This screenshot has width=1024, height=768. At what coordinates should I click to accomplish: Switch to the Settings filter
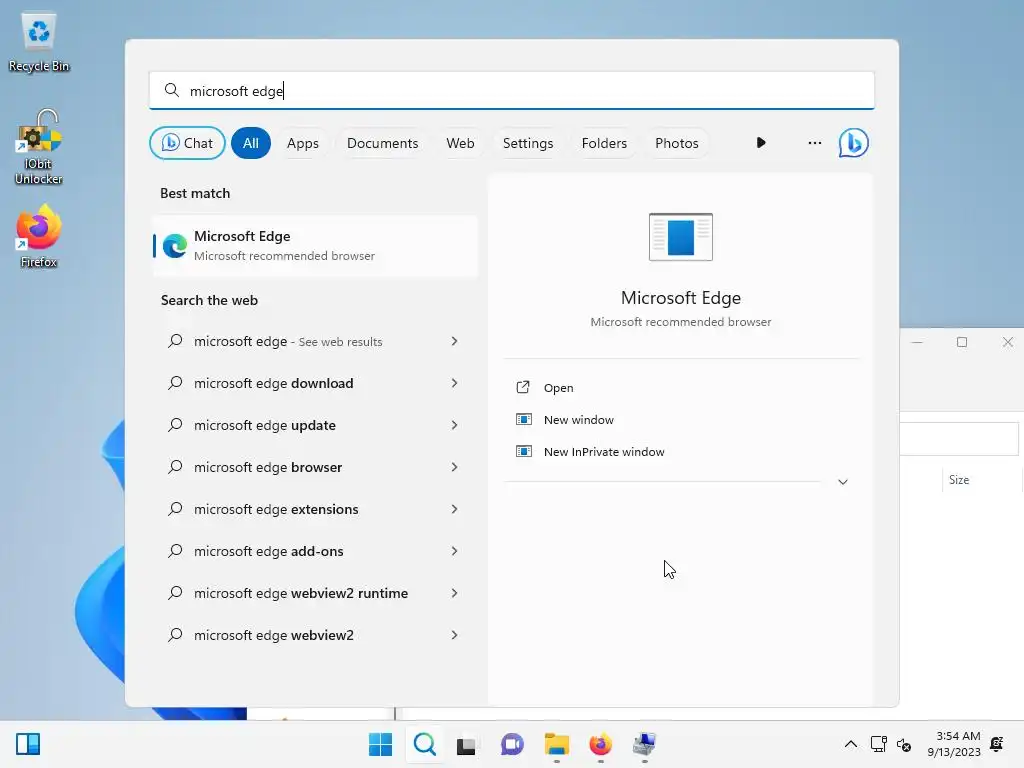(x=528, y=143)
